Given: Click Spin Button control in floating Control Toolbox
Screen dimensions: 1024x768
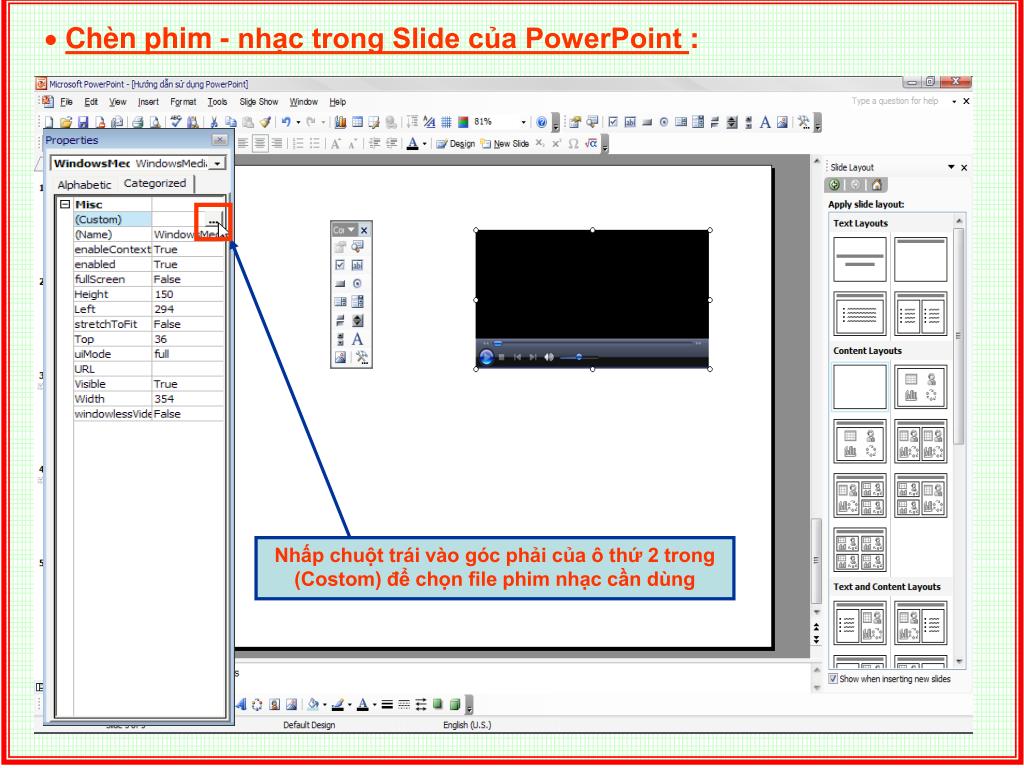Looking at the screenshot, I should tap(357, 321).
